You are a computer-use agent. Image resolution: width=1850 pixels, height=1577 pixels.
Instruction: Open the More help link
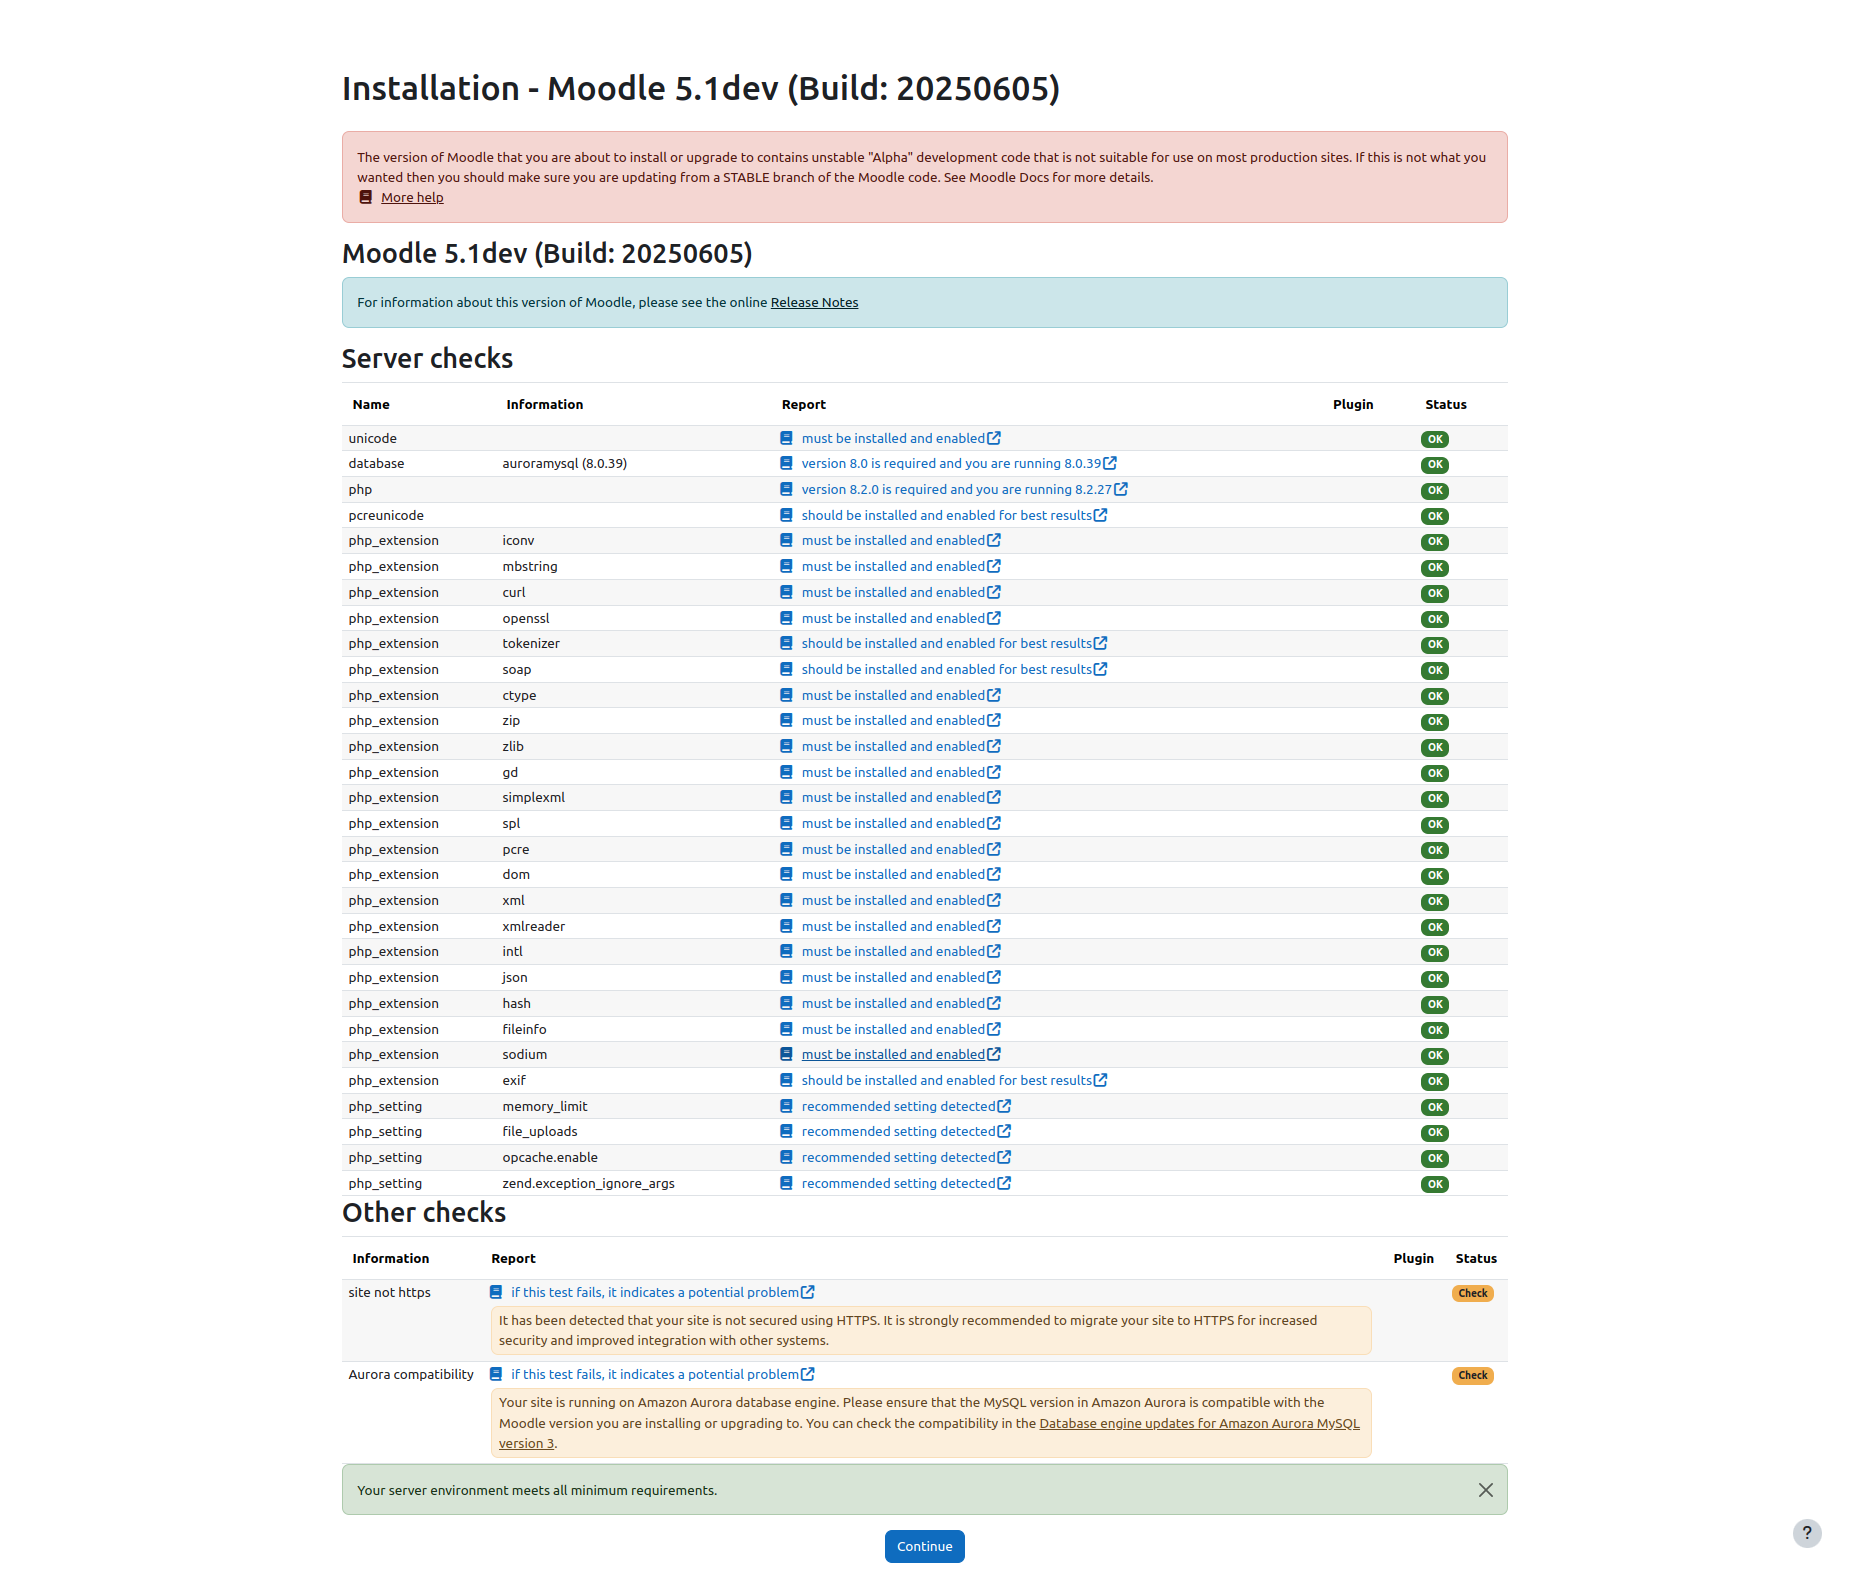412,197
